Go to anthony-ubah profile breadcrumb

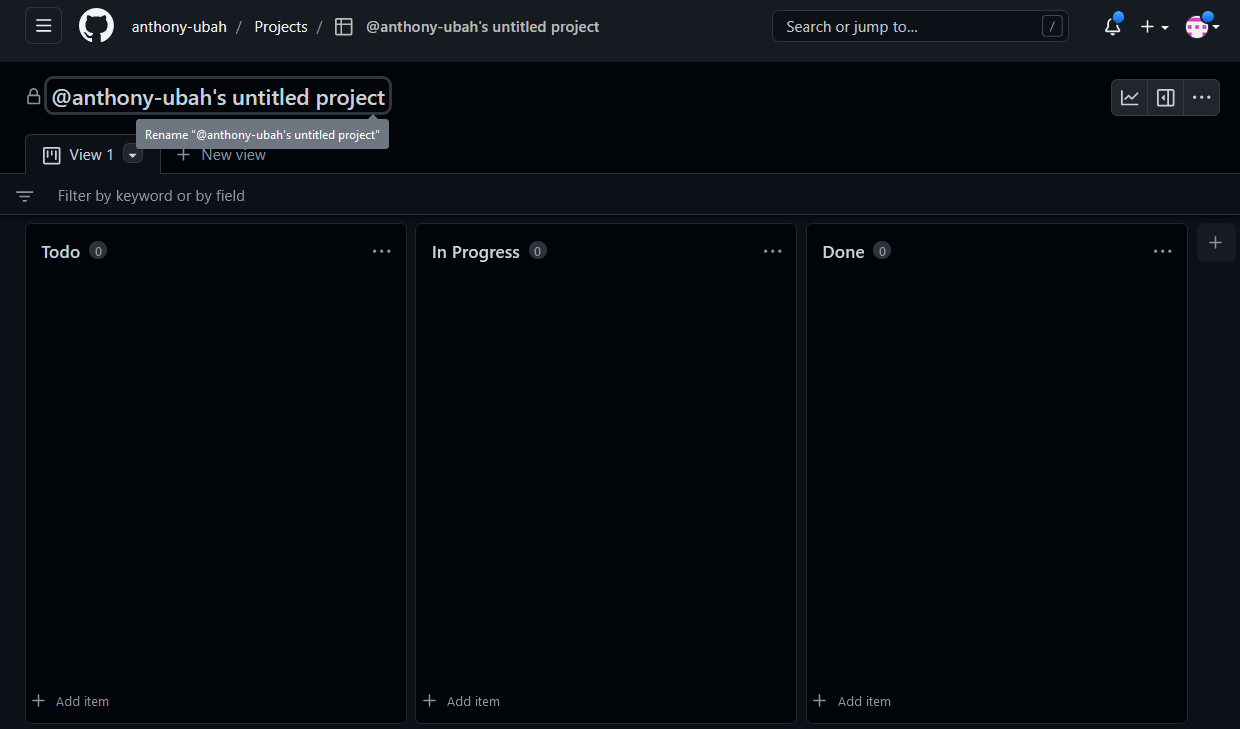179,27
